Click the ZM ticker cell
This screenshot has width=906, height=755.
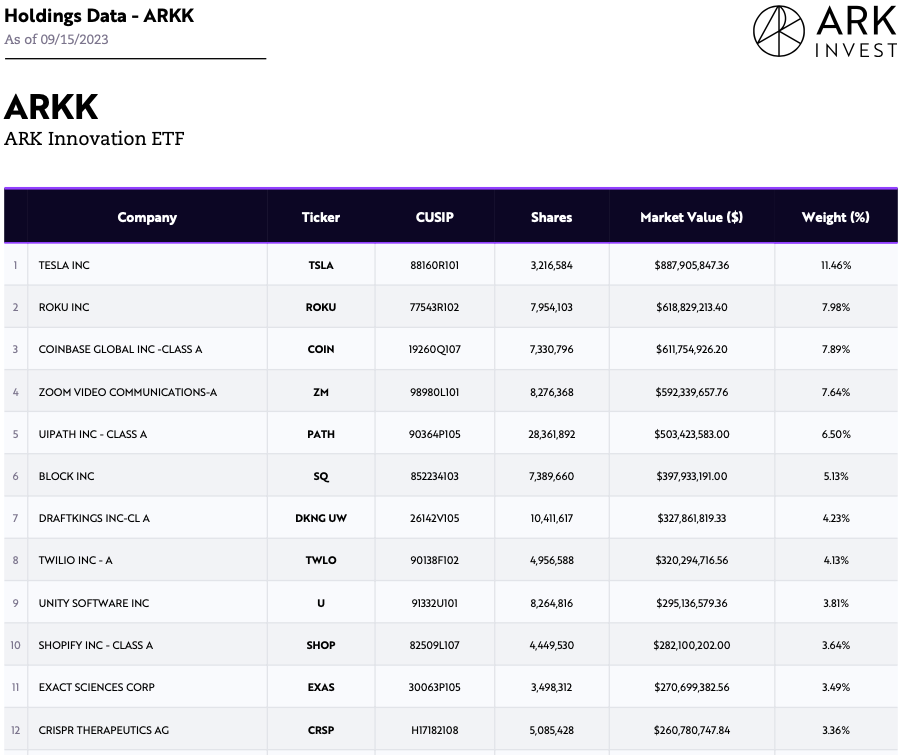321,392
